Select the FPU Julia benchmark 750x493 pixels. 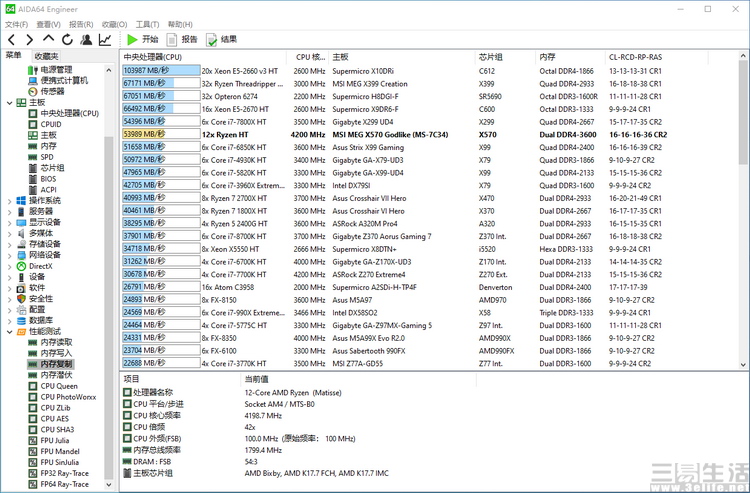pyautogui.click(x=55, y=440)
